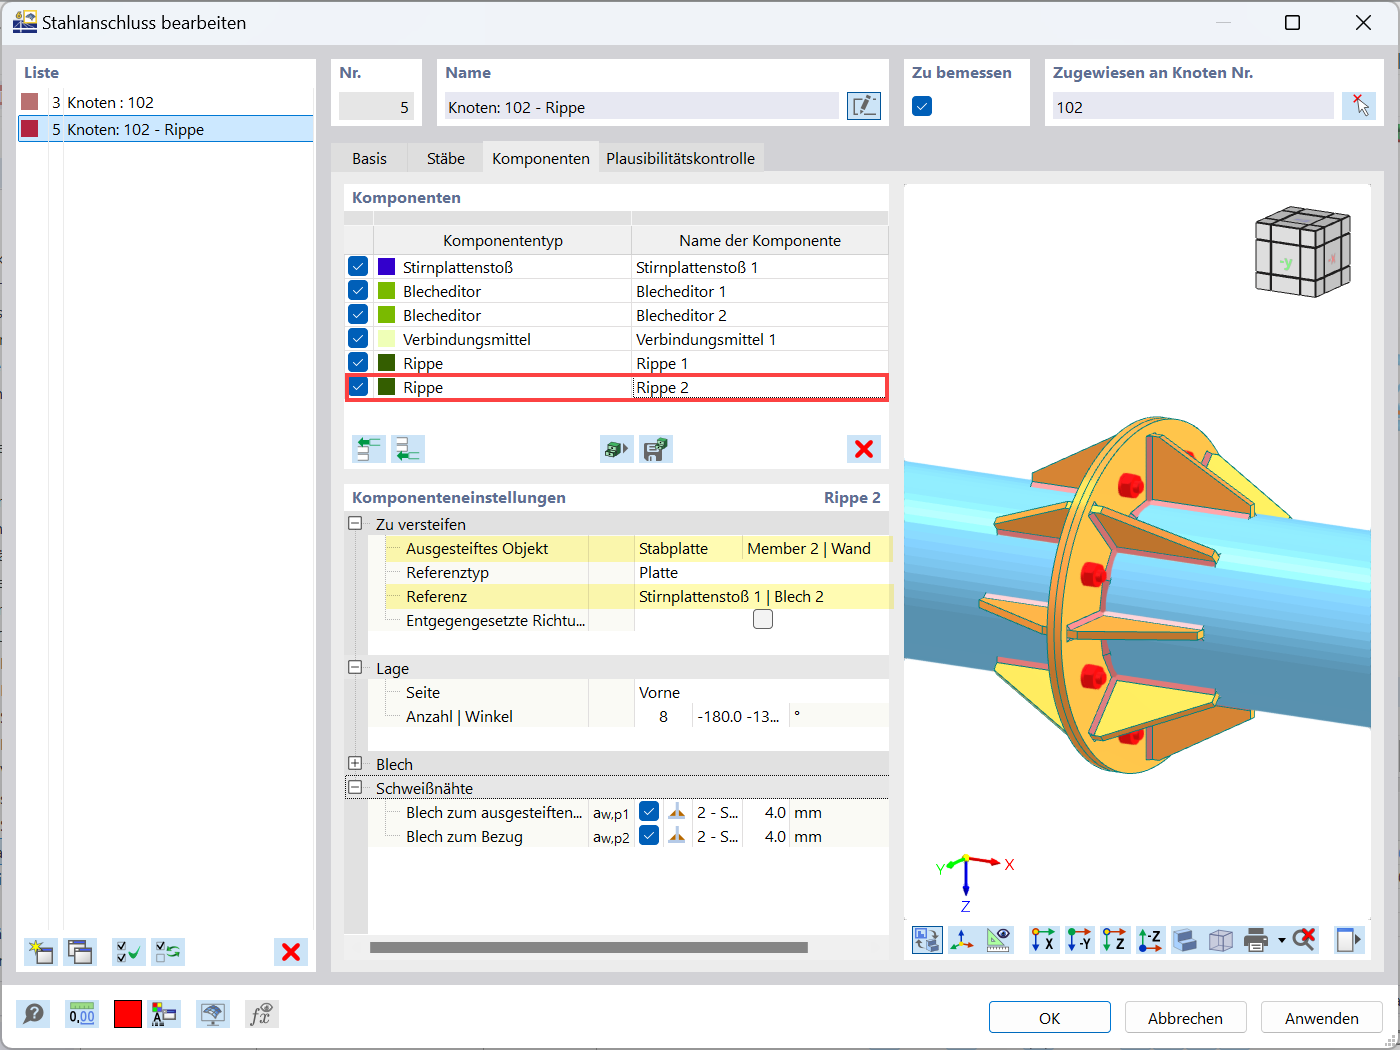This screenshot has height=1050, width=1400.
Task: Toggle the axes display icon in preview
Action: 963,940
